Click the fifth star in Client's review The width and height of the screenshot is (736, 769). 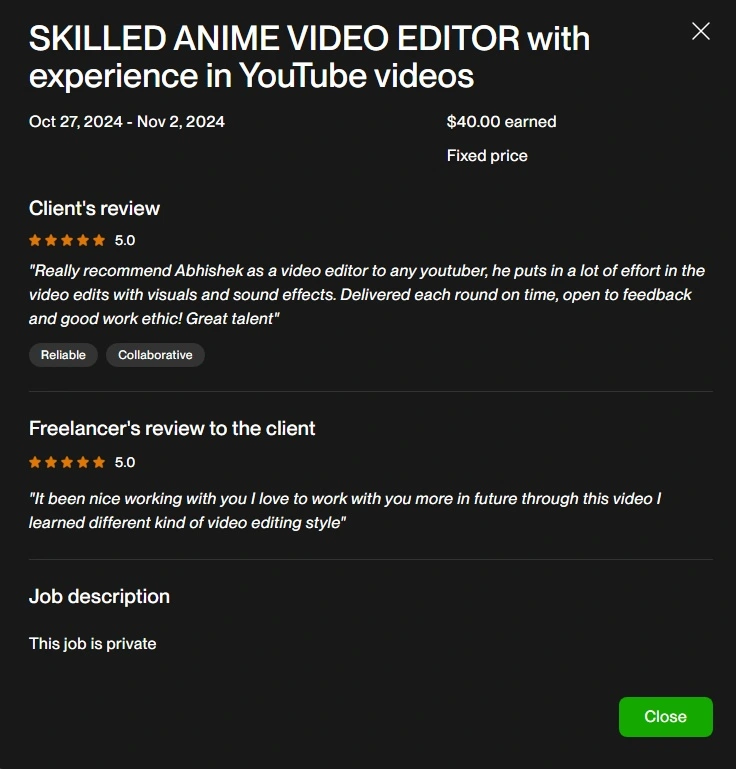[99, 240]
